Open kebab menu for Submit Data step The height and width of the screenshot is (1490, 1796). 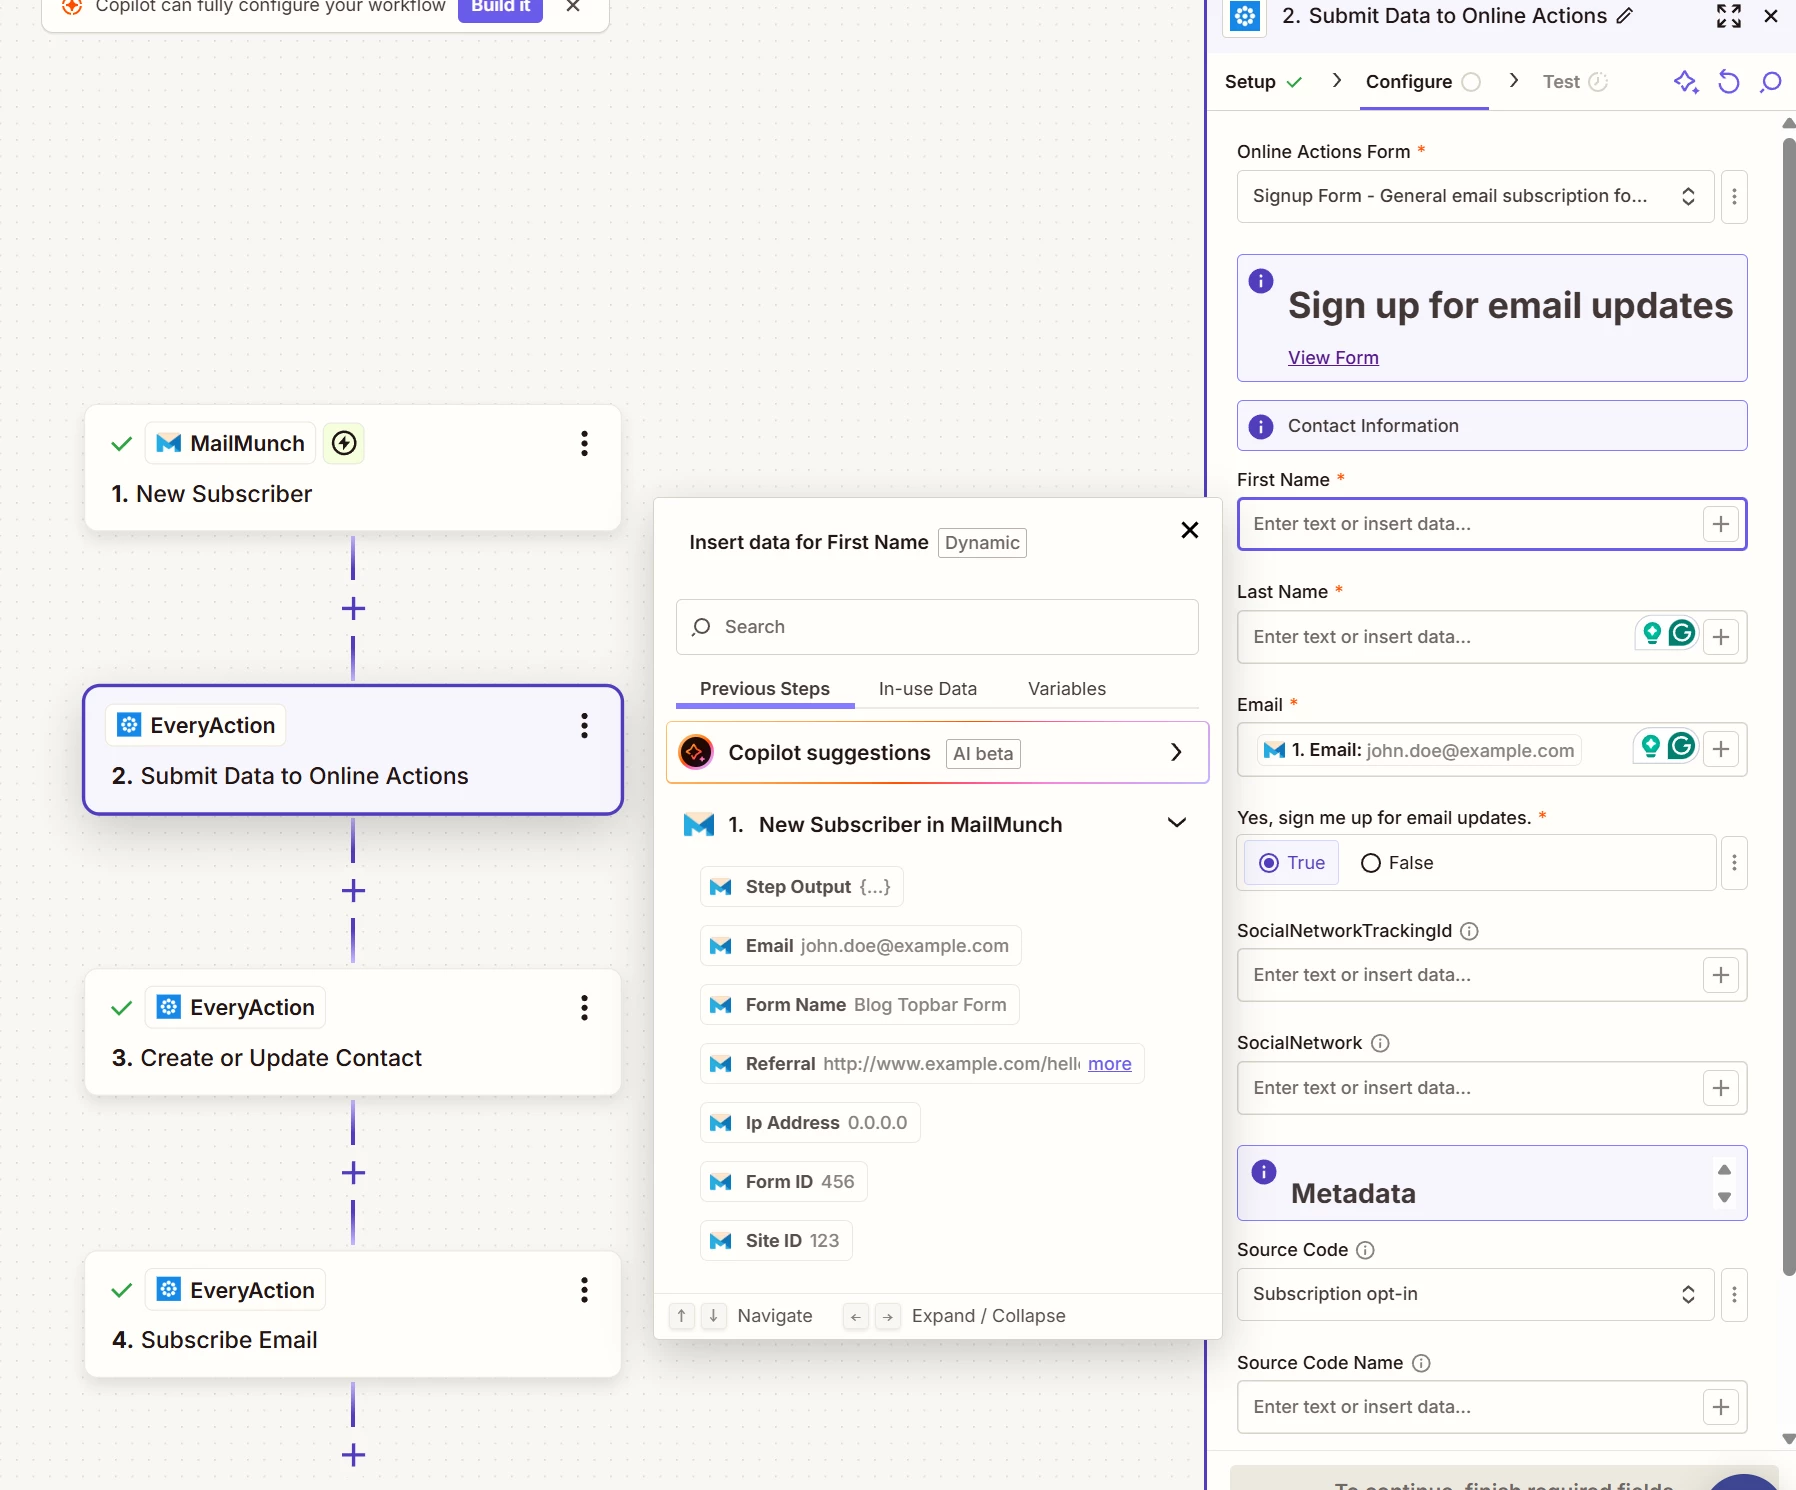(x=584, y=725)
